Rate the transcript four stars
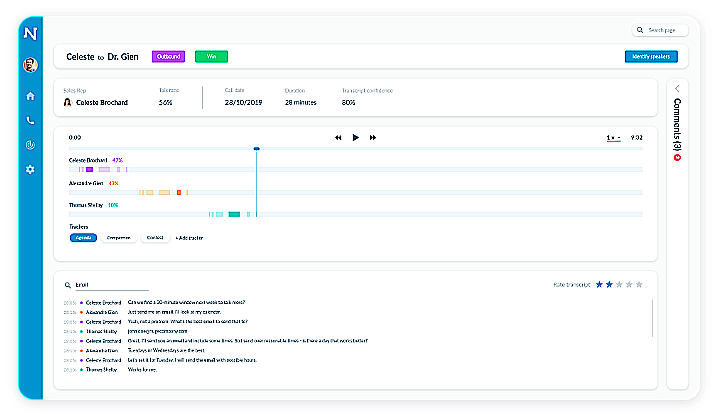The height and width of the screenshot is (420, 718). pos(631,285)
